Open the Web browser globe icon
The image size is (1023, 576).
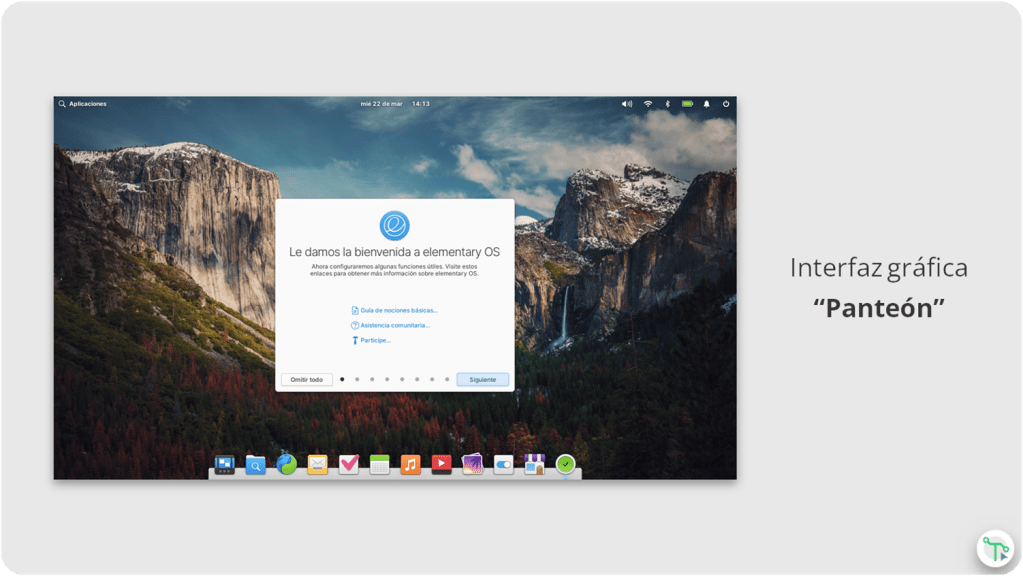point(287,464)
